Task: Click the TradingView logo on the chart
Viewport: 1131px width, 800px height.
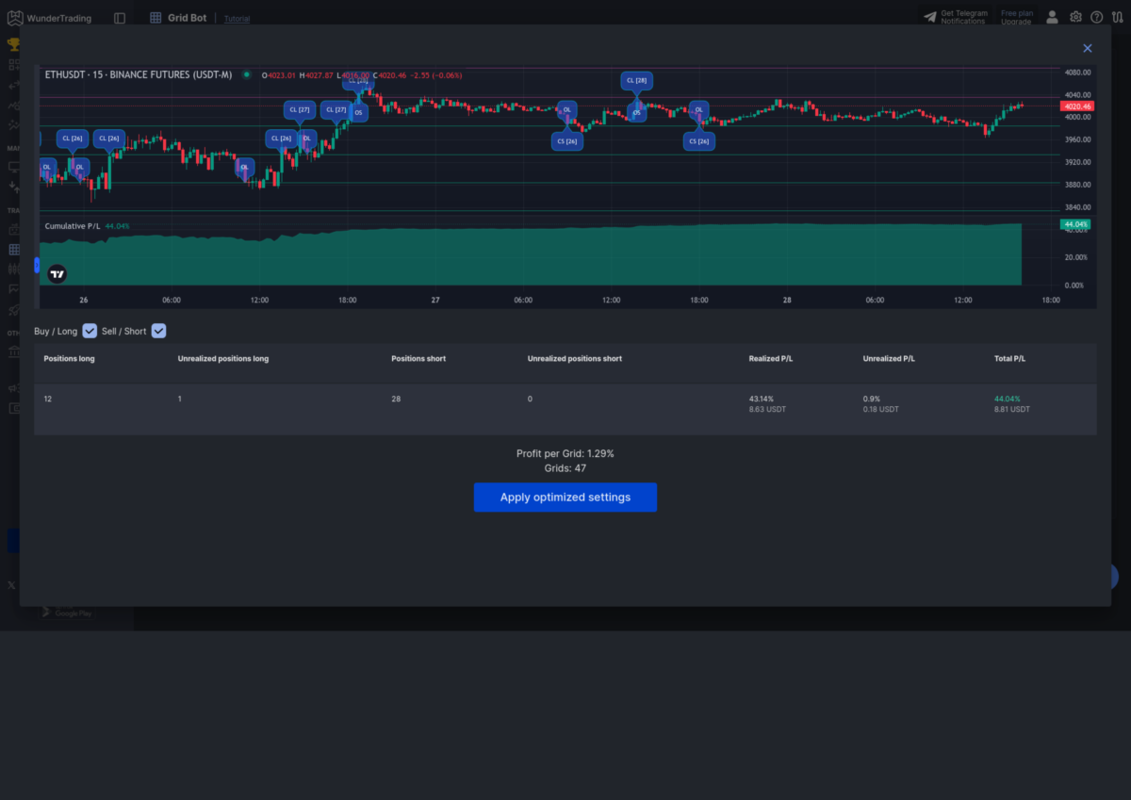Action: pos(56,272)
